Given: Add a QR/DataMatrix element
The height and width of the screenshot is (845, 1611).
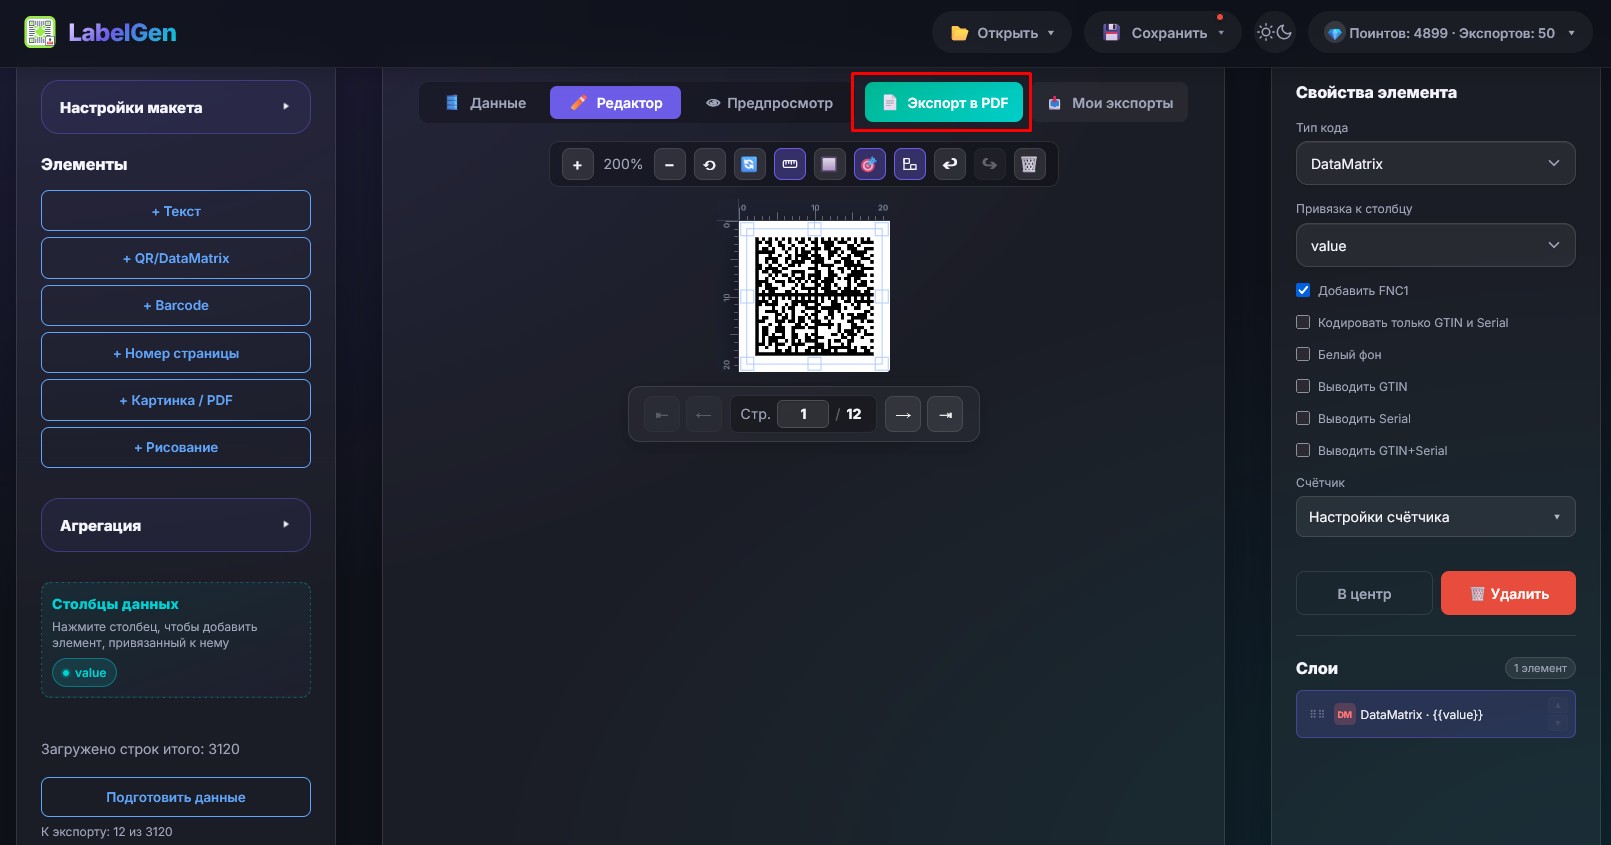Looking at the screenshot, I should click(x=176, y=258).
